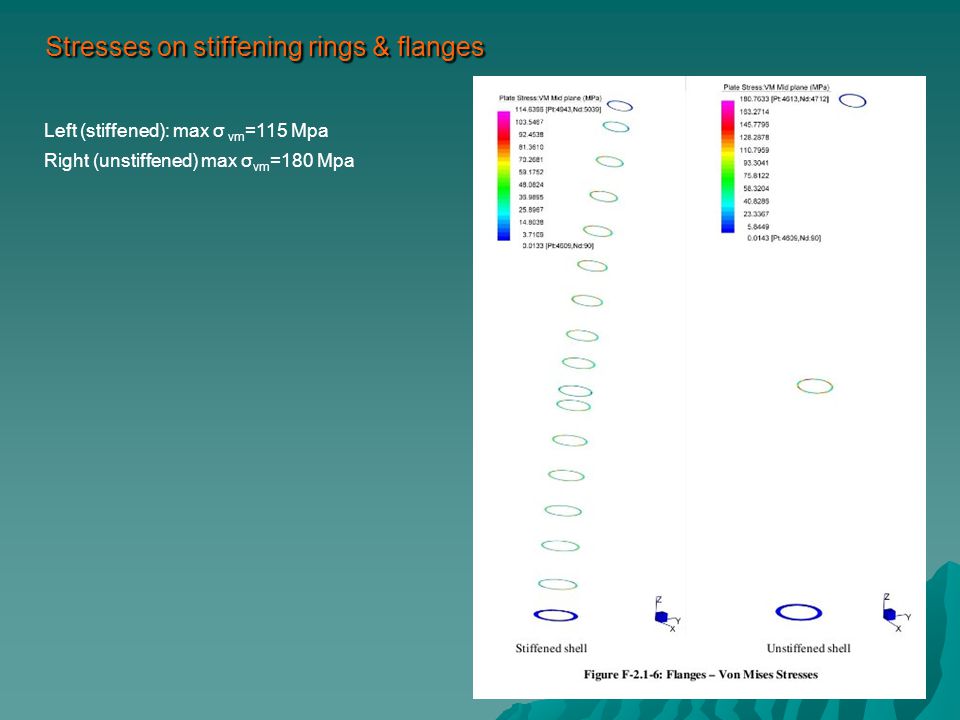Click legend value 5.8449
The width and height of the screenshot is (960, 720).
click(x=758, y=227)
